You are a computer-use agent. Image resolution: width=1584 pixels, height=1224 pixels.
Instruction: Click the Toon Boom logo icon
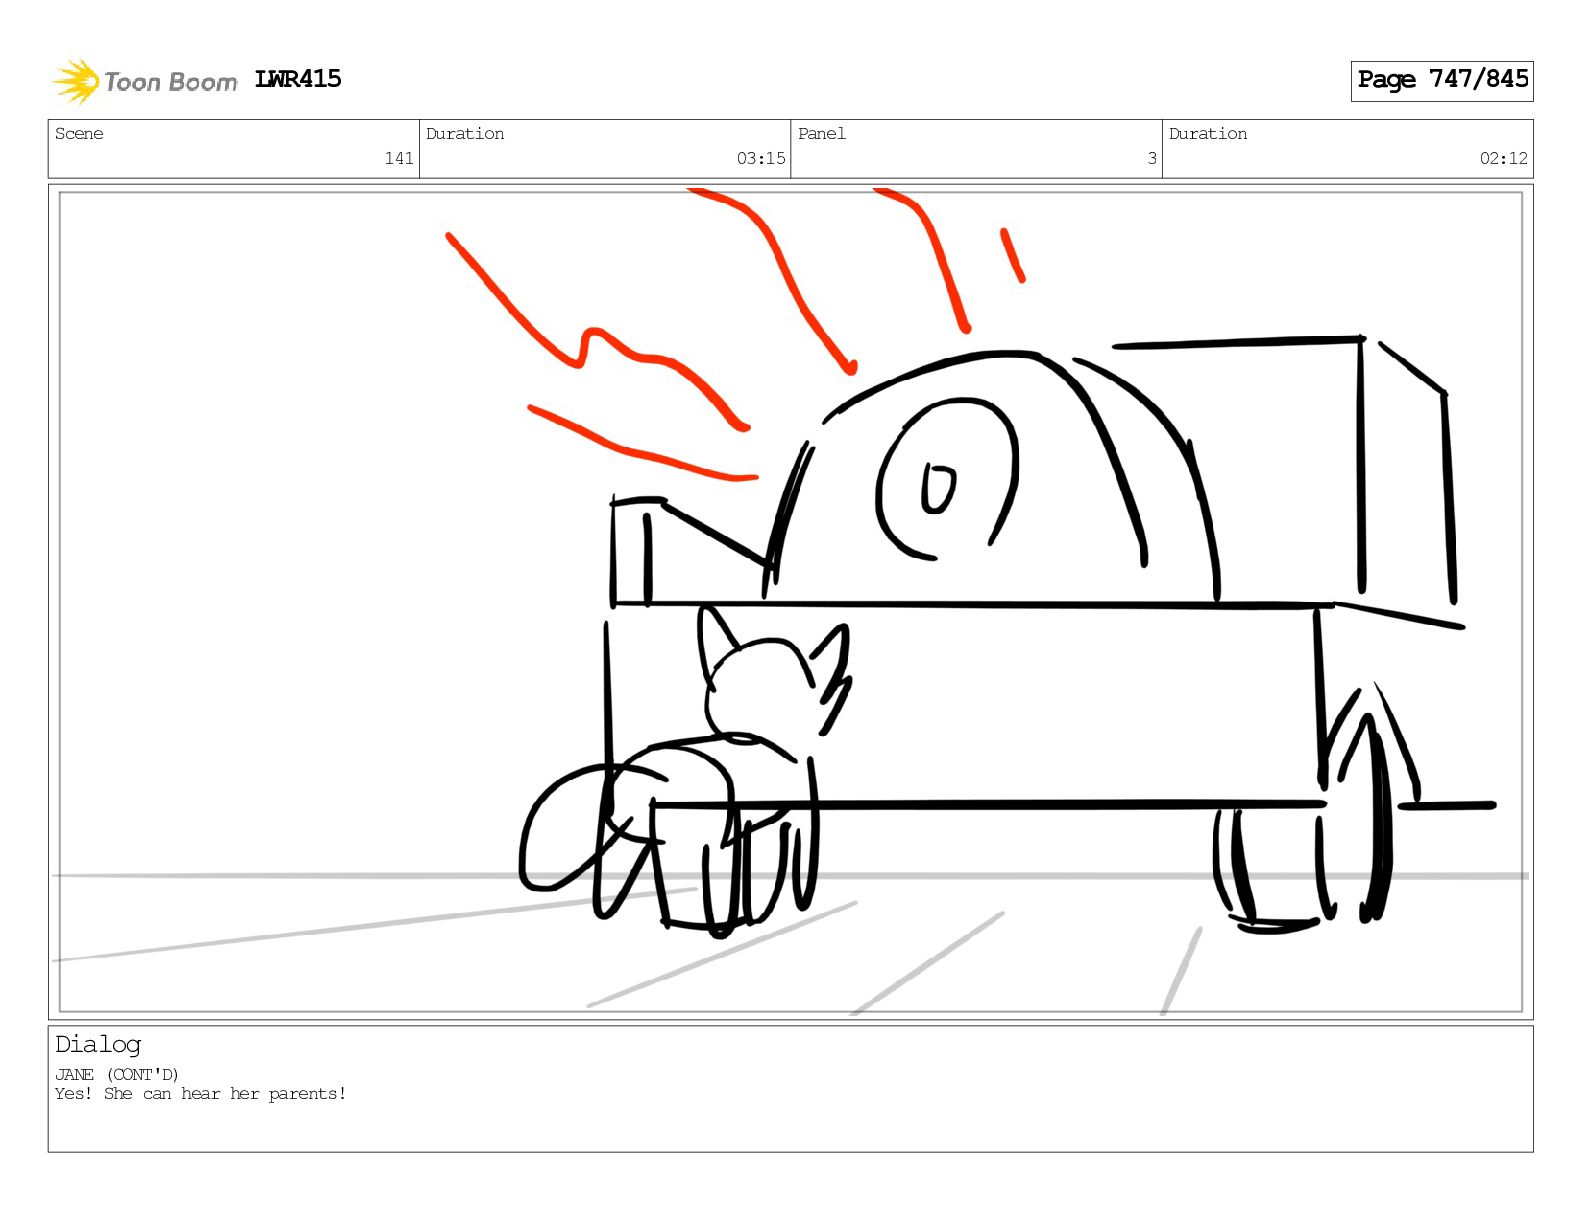(76, 81)
